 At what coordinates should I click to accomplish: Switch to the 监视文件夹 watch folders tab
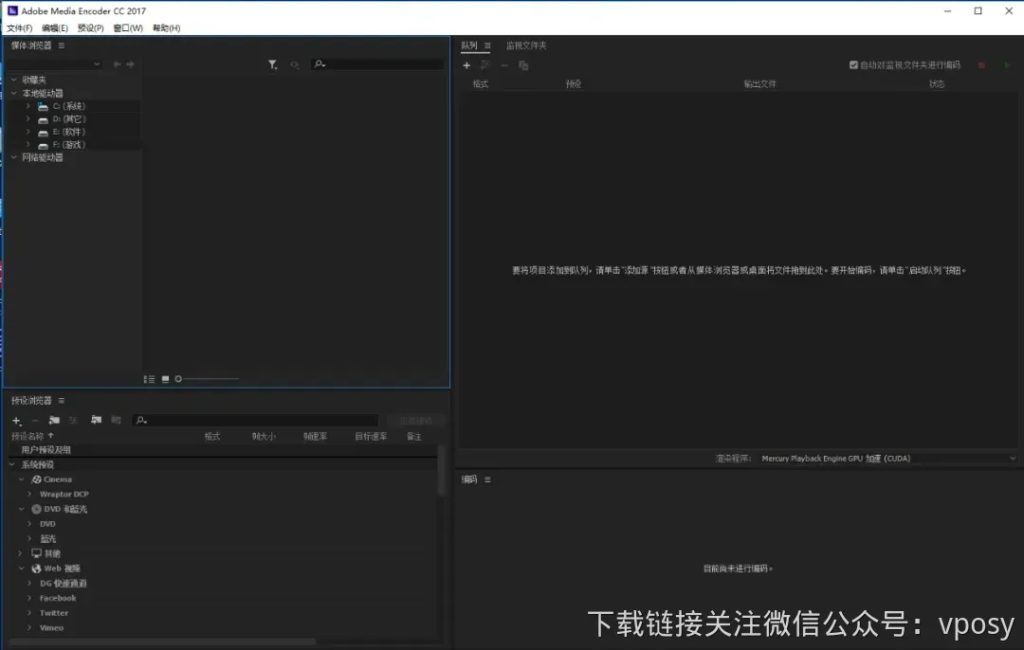coord(526,45)
